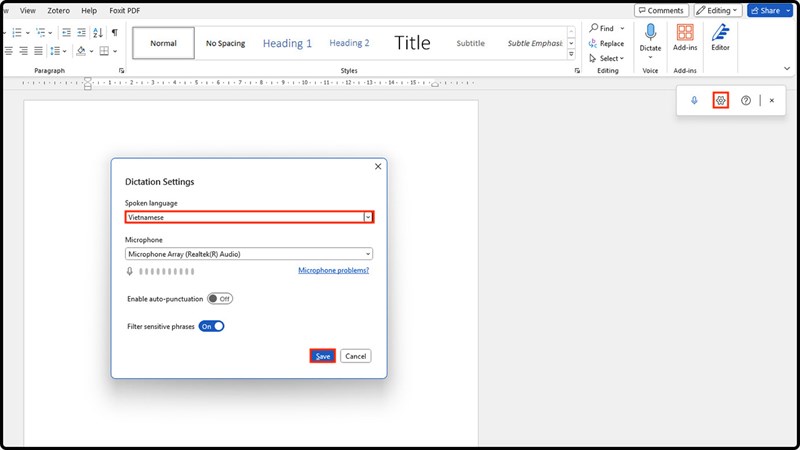Turn off Filter sensitive phrases toggle
Image resolution: width=800 pixels, height=450 pixels.
[212, 326]
